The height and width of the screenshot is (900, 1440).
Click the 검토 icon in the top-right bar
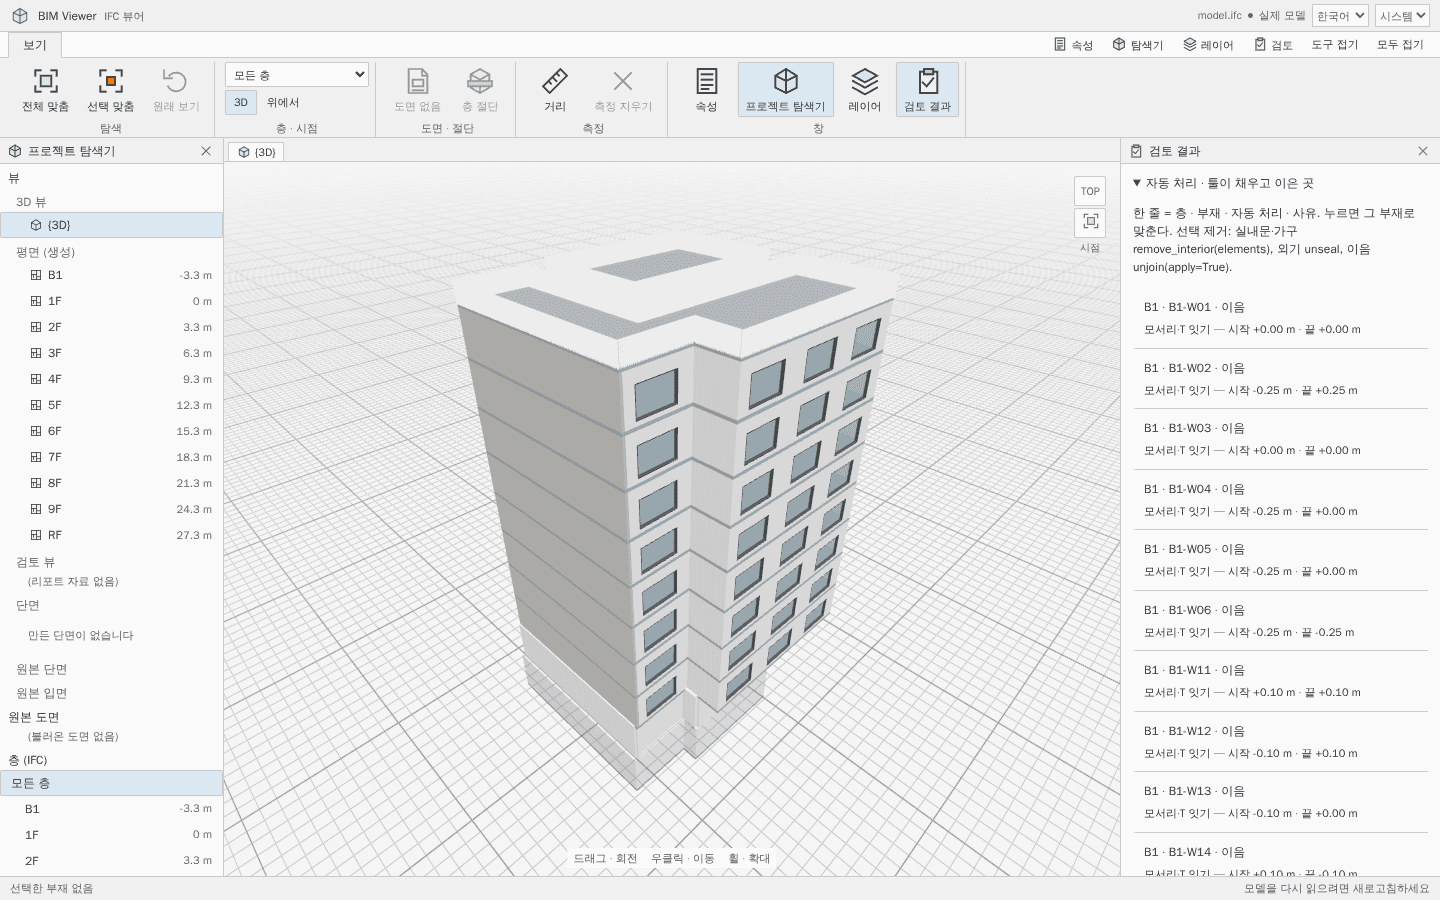[1260, 44]
